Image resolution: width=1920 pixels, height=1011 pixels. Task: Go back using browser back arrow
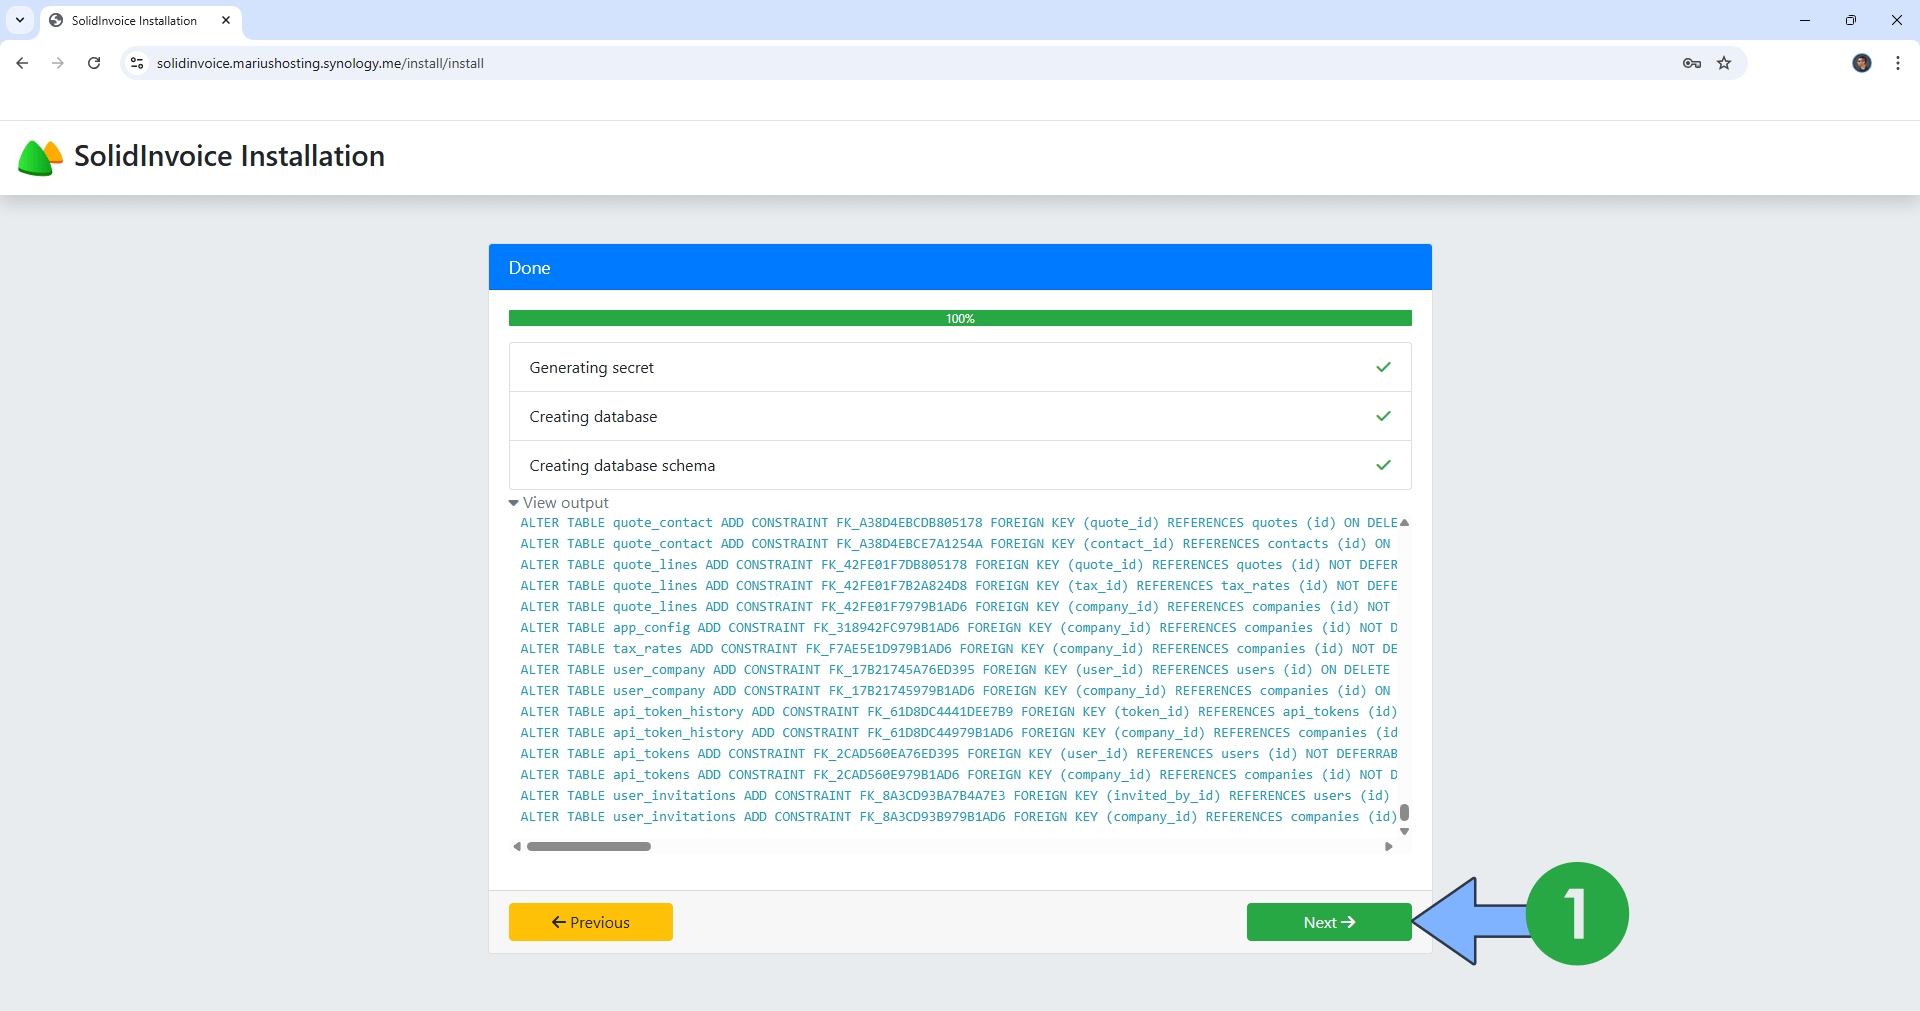tap(22, 63)
